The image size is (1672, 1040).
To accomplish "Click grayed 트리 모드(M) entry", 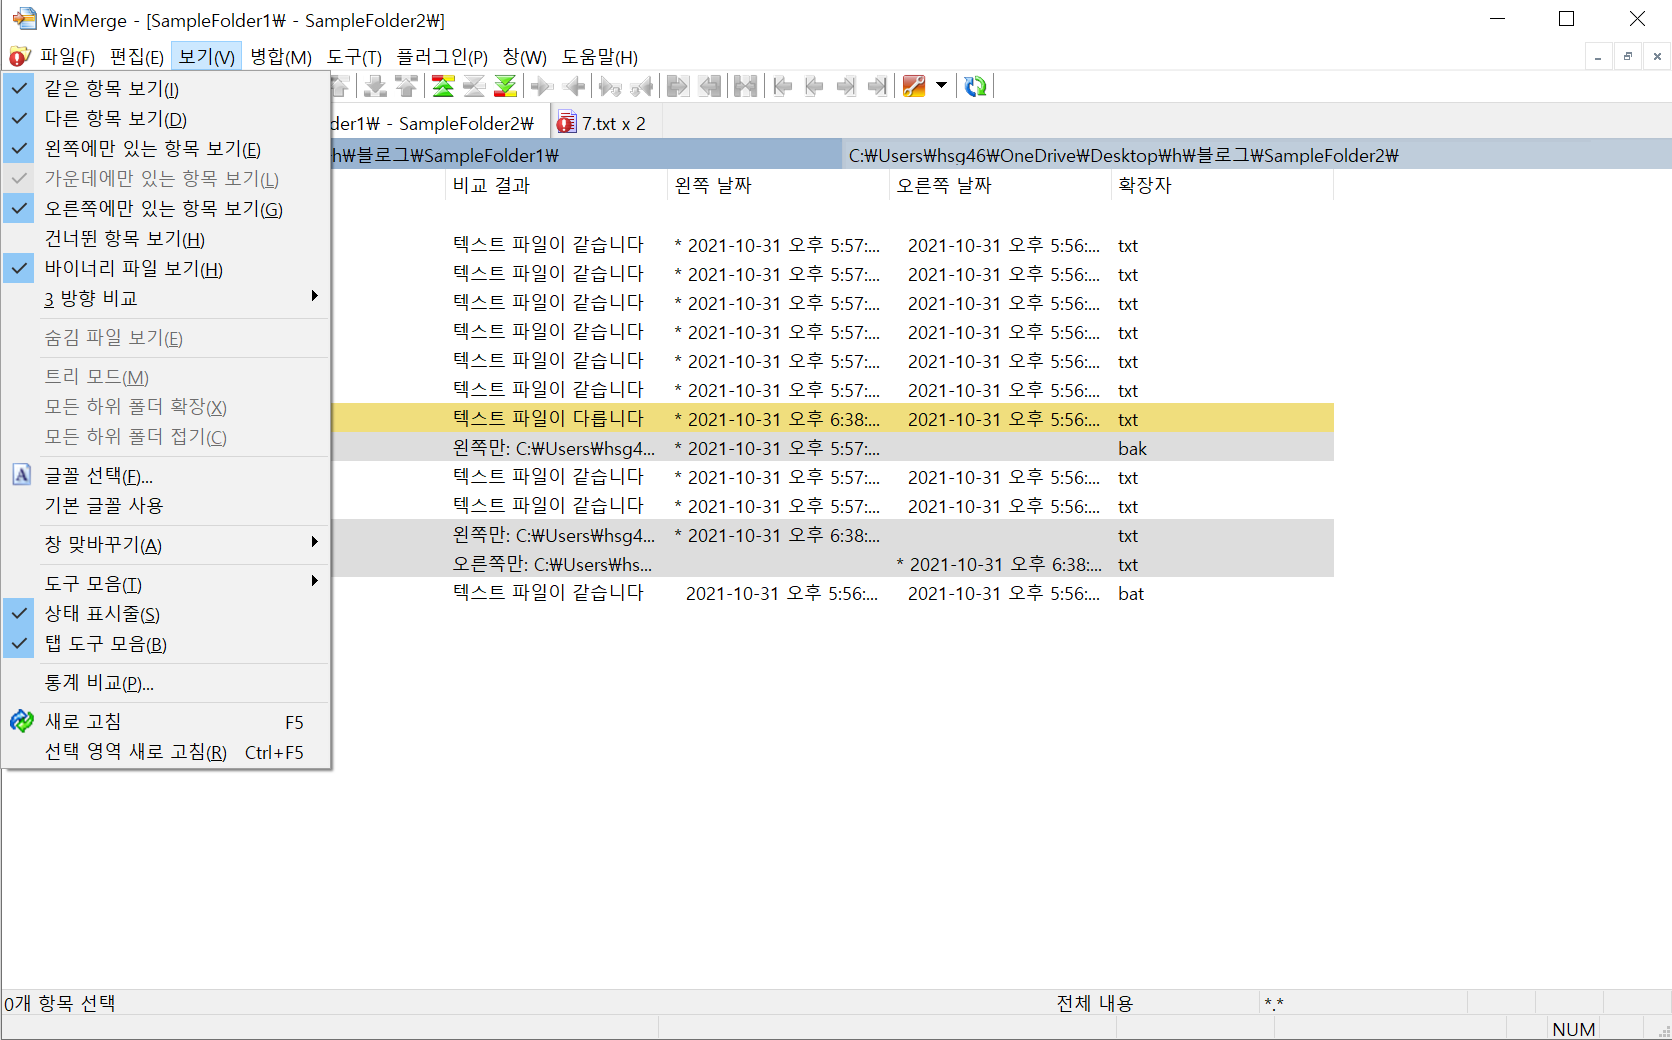I will 166,377.
